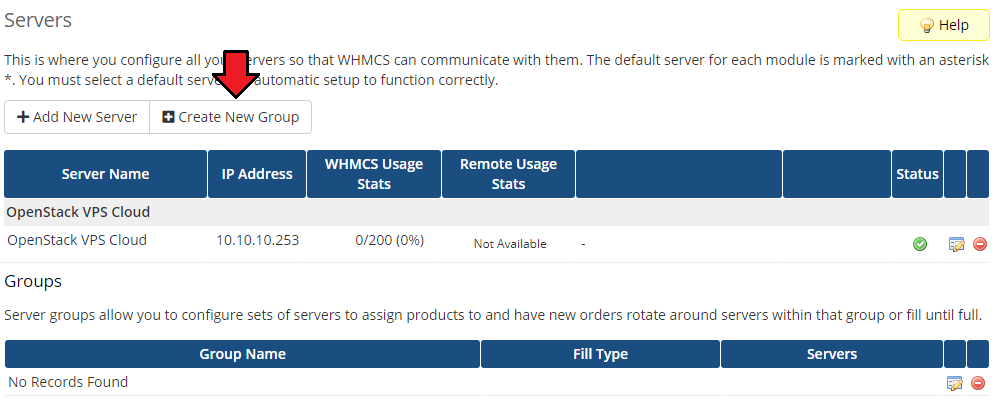Click edit icon for OpenStack VPS Cloud server

point(956,244)
